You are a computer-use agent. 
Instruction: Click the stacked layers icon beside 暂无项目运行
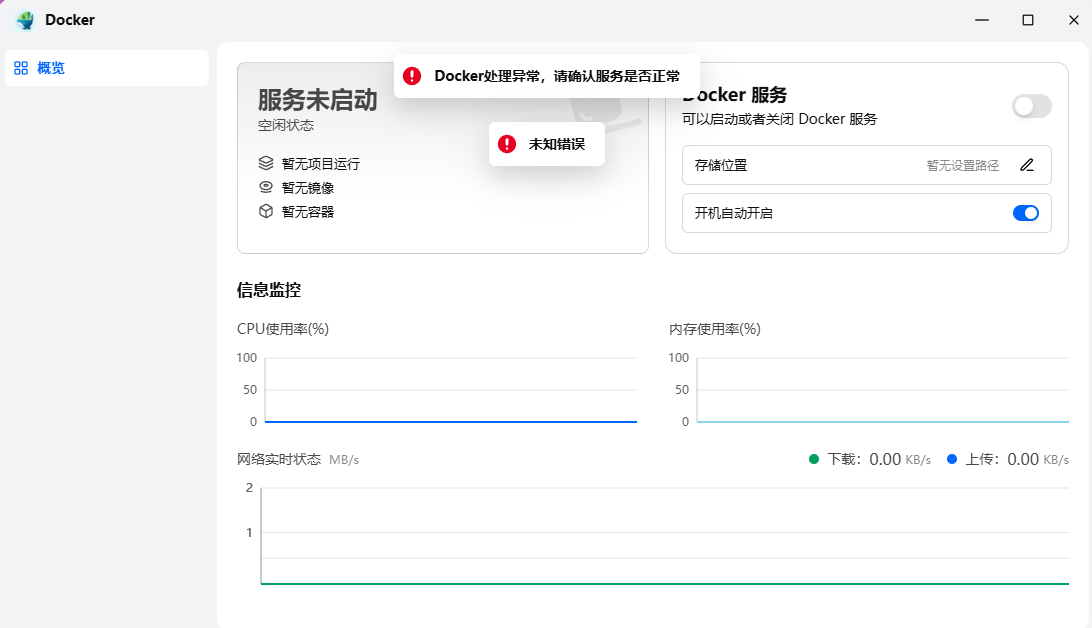[265, 163]
